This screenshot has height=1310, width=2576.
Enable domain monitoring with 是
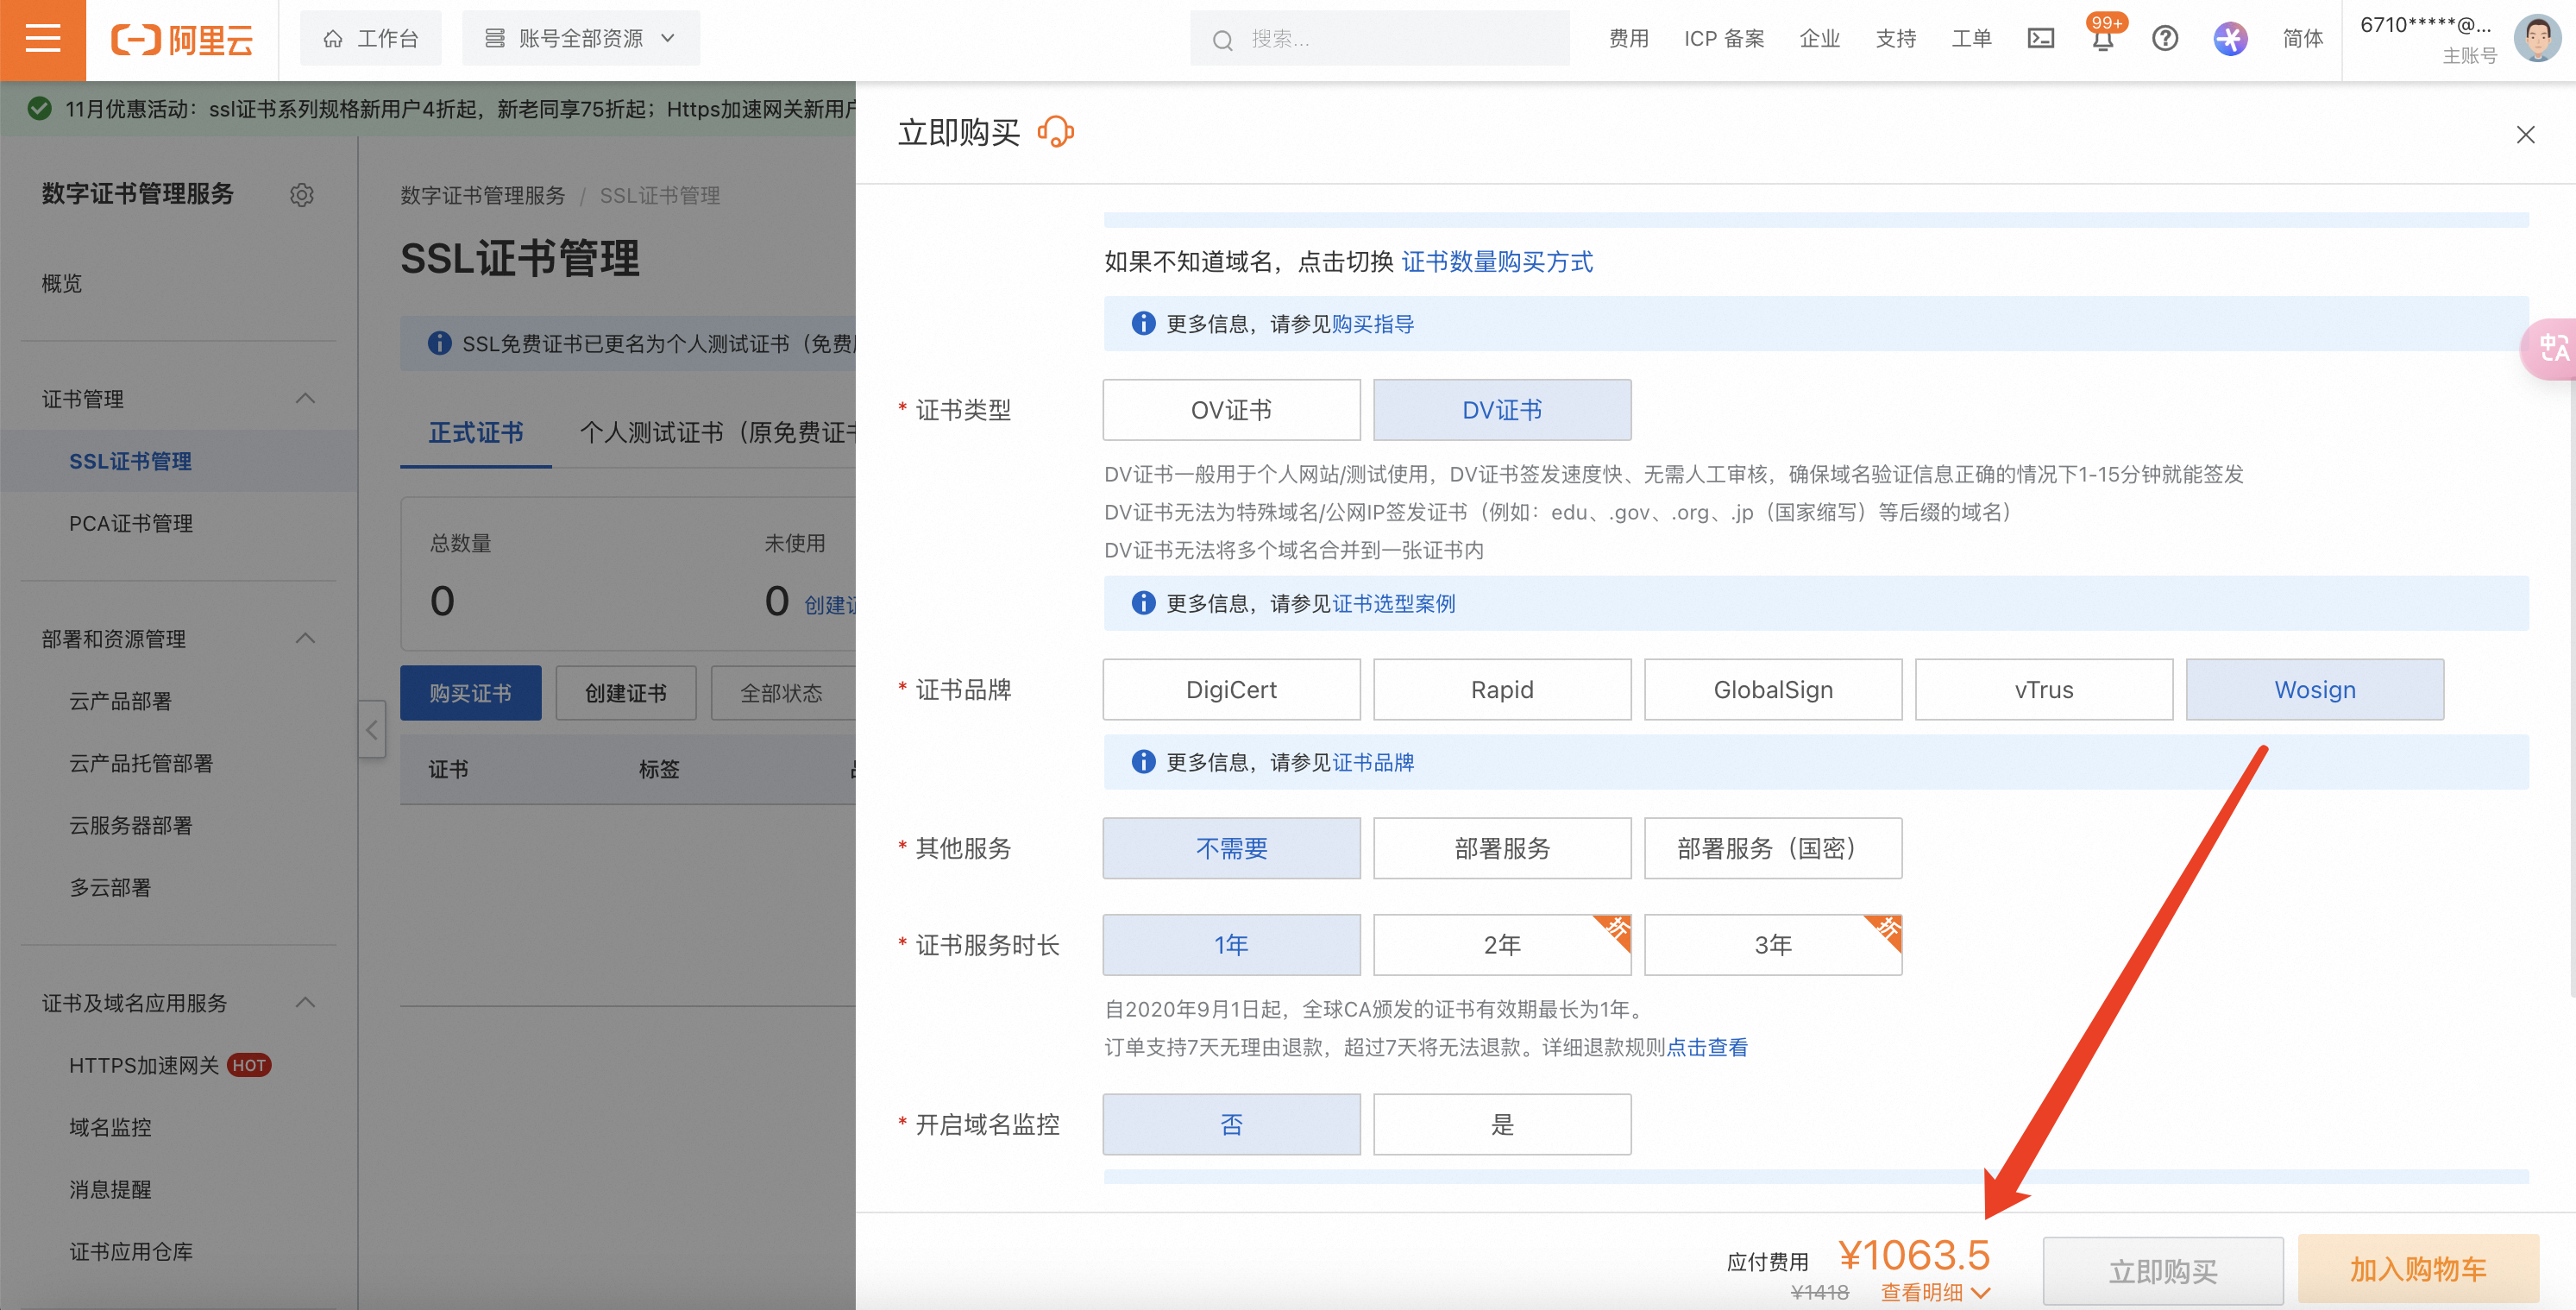[1501, 1125]
